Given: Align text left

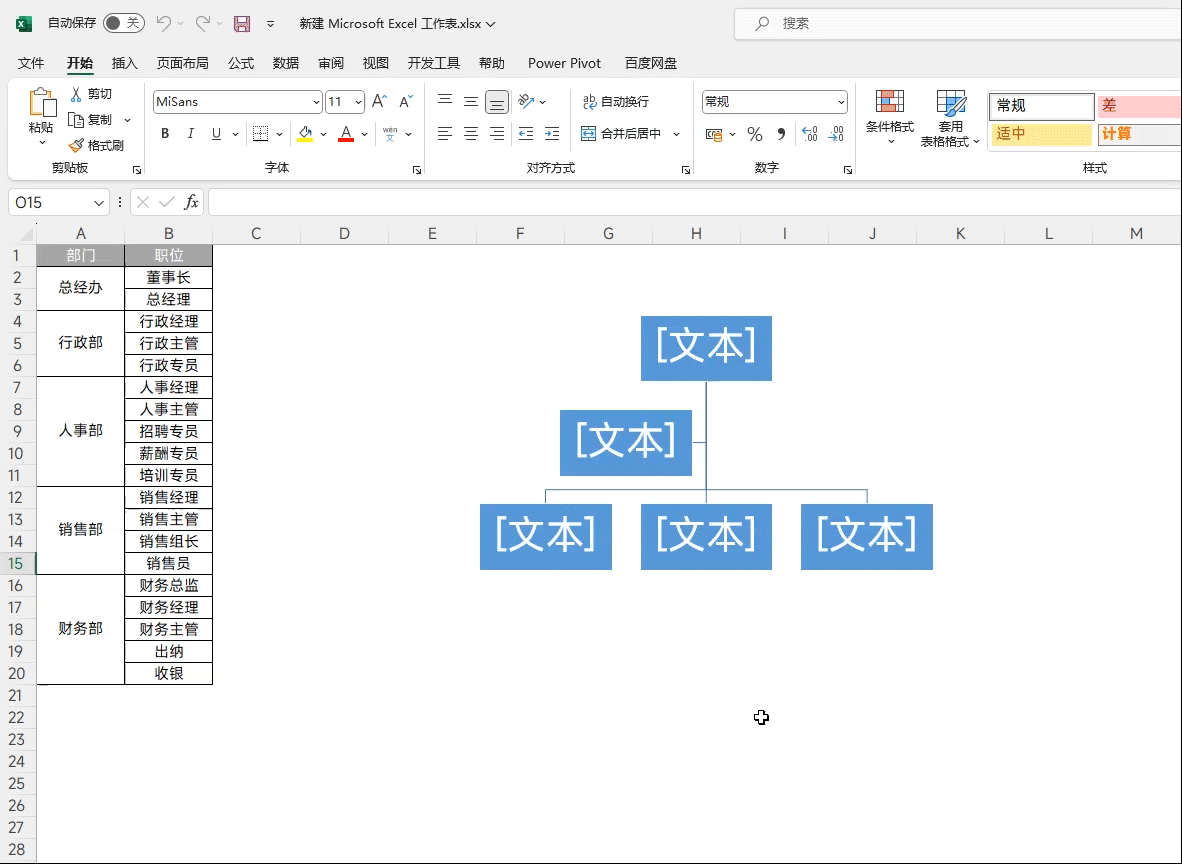Looking at the screenshot, I should point(445,133).
